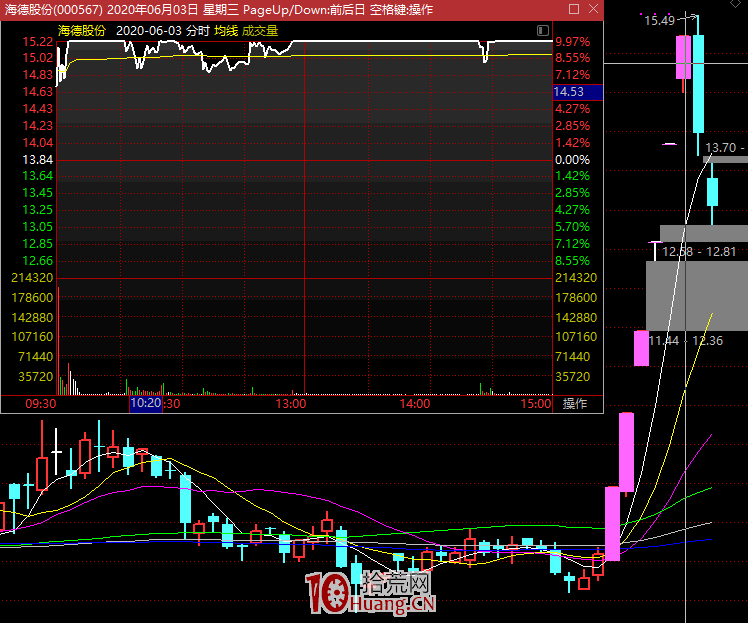Maximize the intraday chart popup window
The image size is (748, 623).
pos(575,10)
